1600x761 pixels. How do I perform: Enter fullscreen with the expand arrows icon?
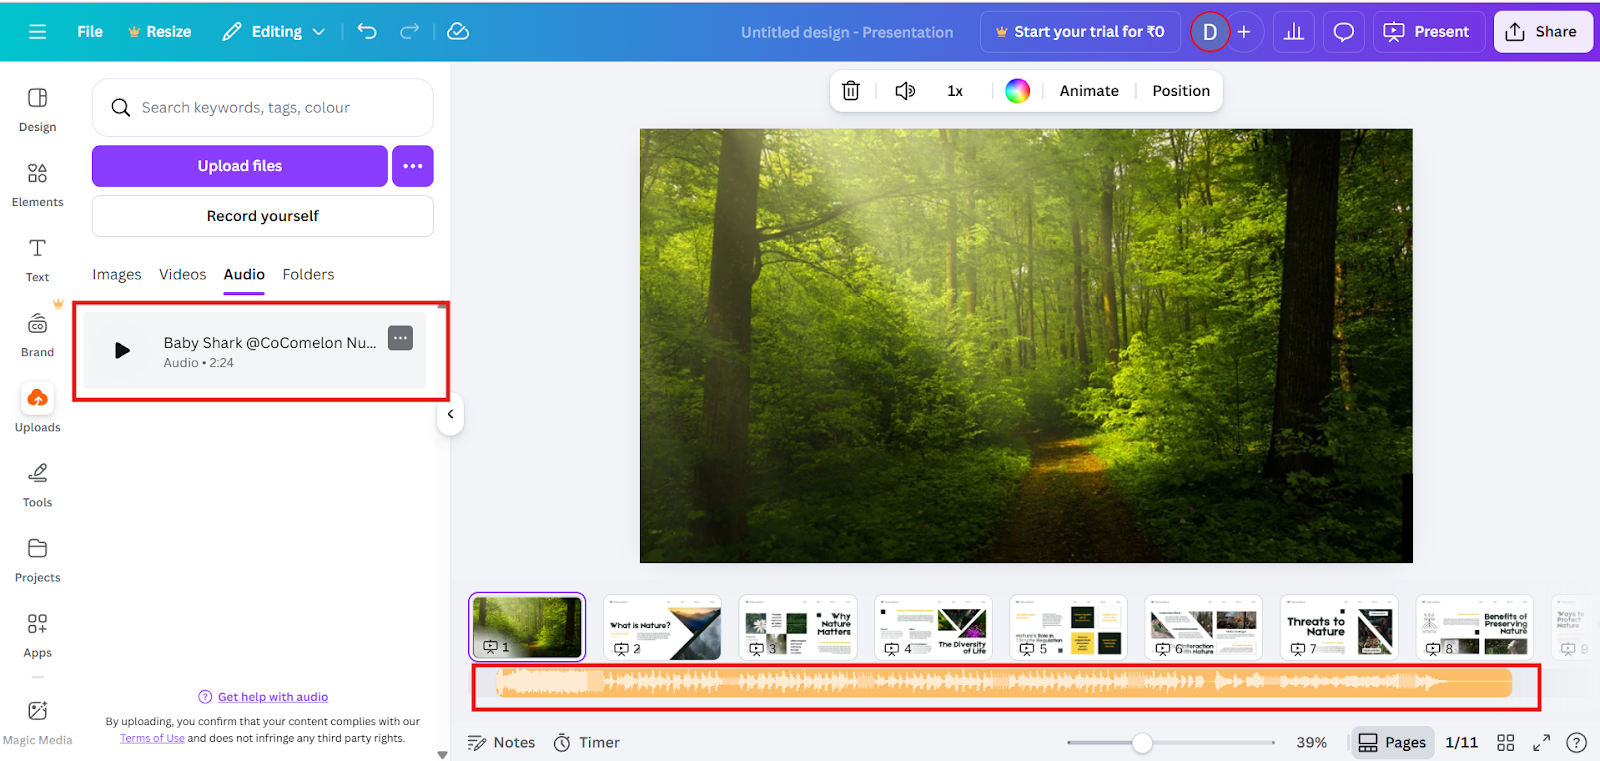coord(1541,742)
